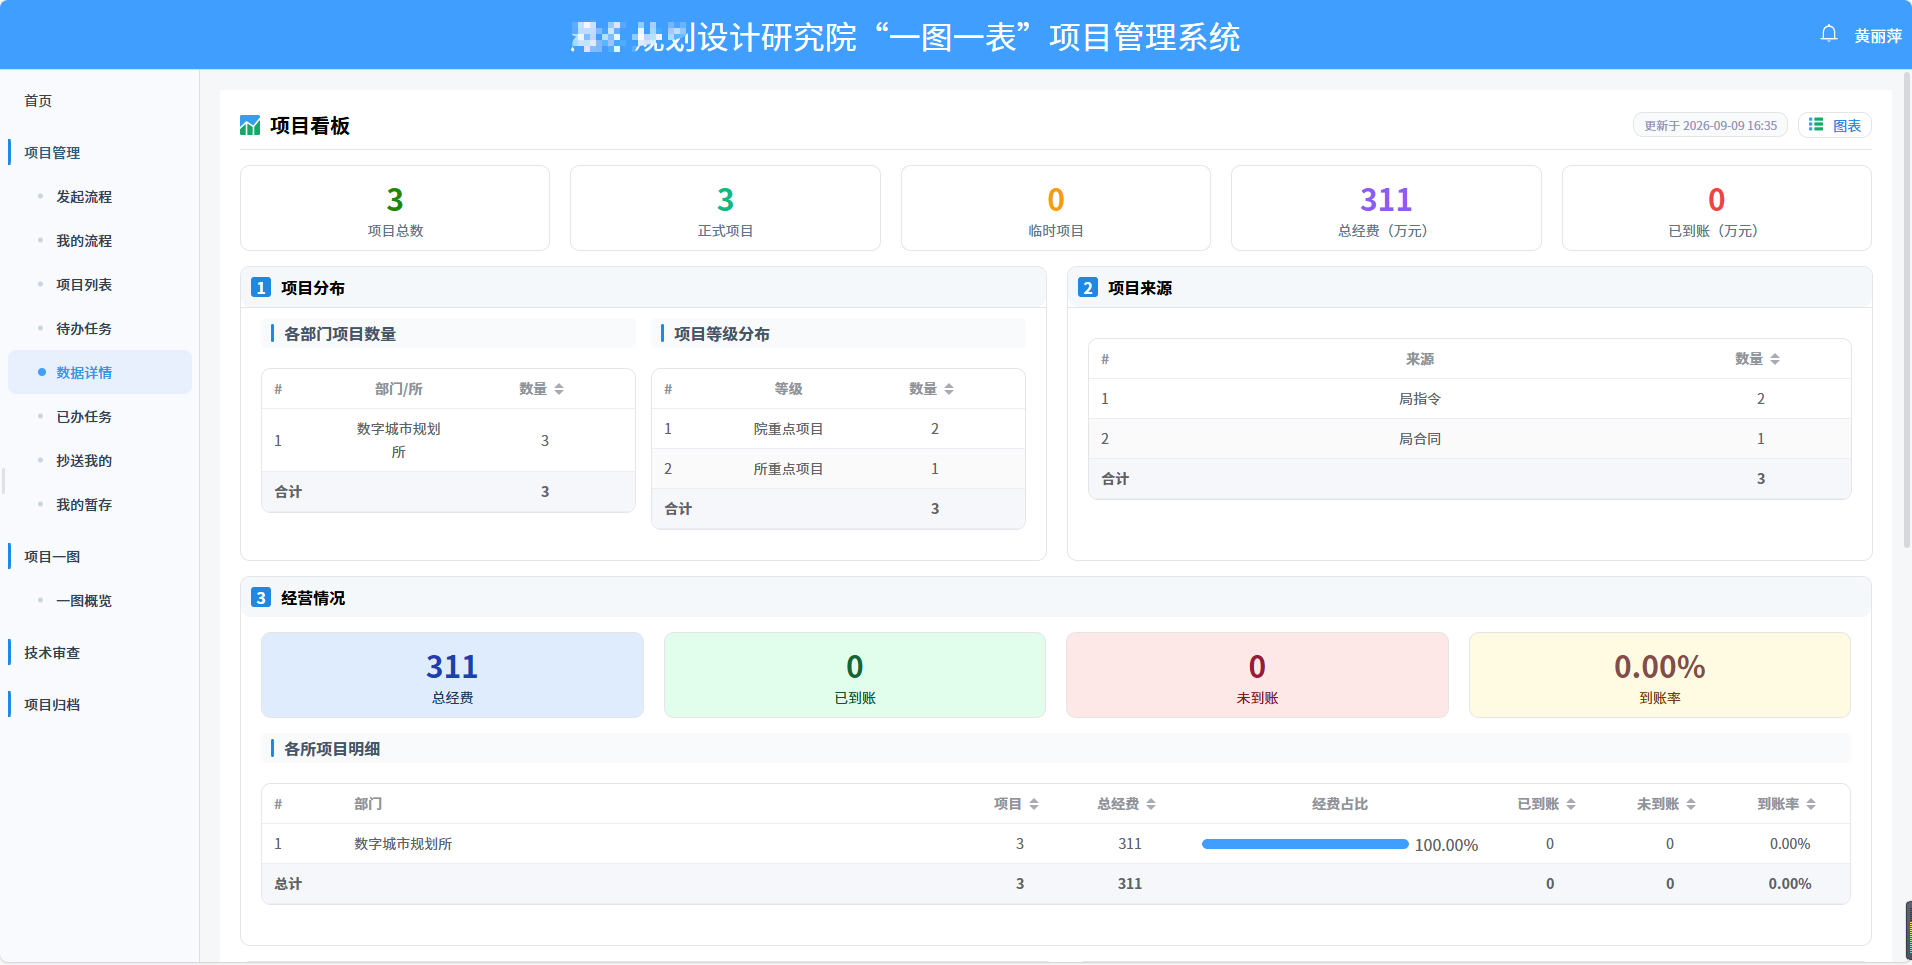Viewport: 1912px width, 965px height.
Task: Click the 项目等级分布 section heading
Action: [x=722, y=334]
